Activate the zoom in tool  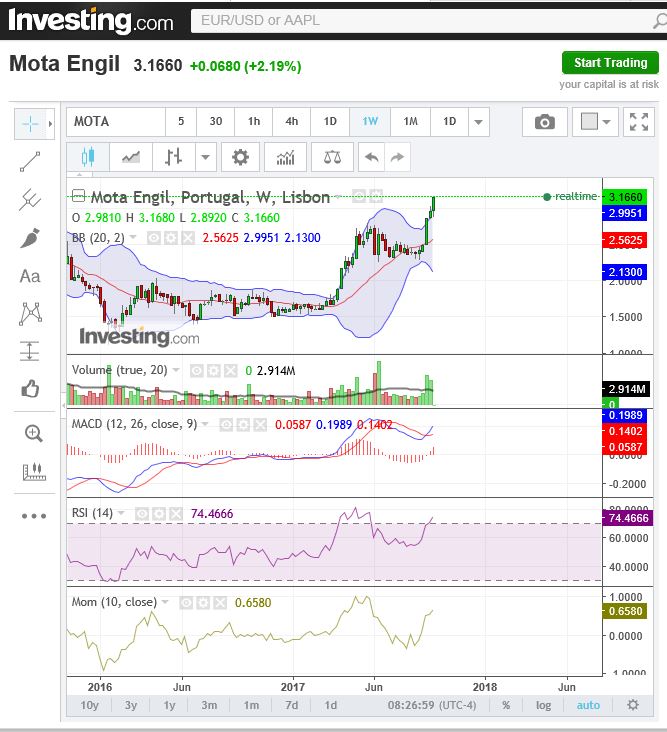click(34, 433)
